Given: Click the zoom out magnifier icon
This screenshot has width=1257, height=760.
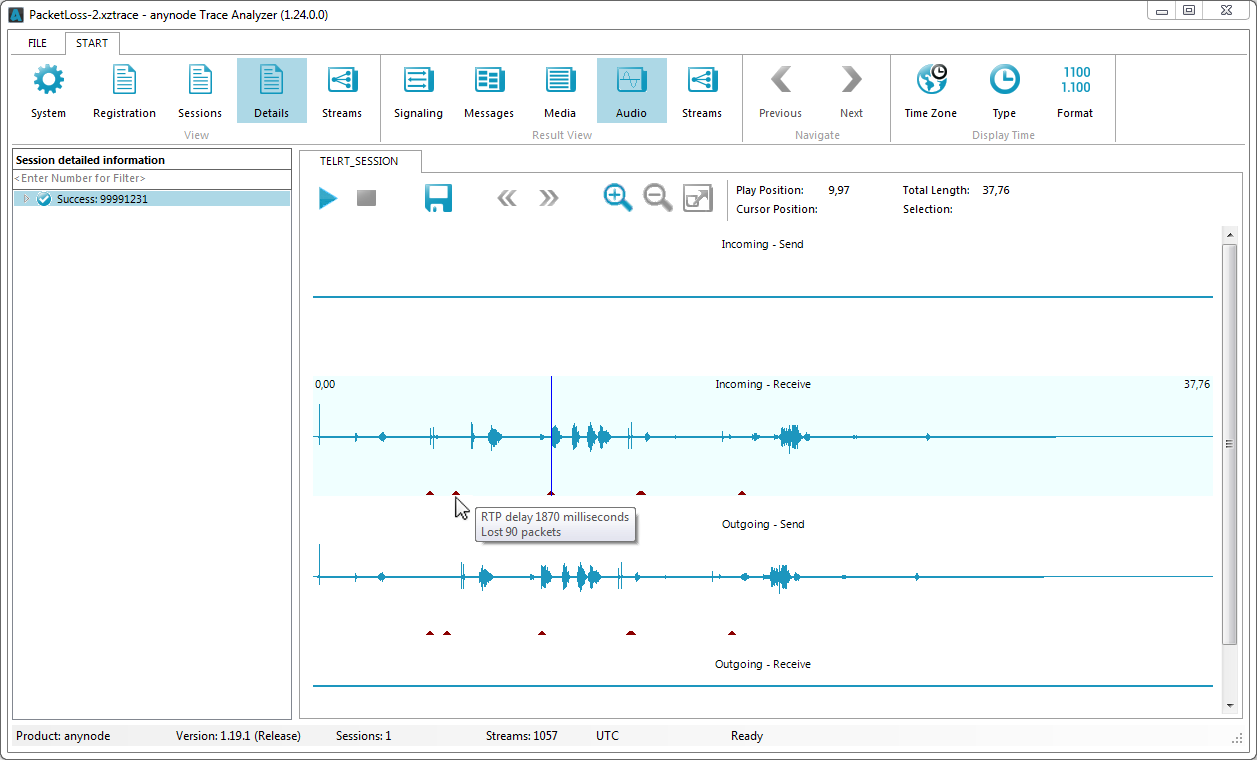Looking at the screenshot, I should click(657, 198).
